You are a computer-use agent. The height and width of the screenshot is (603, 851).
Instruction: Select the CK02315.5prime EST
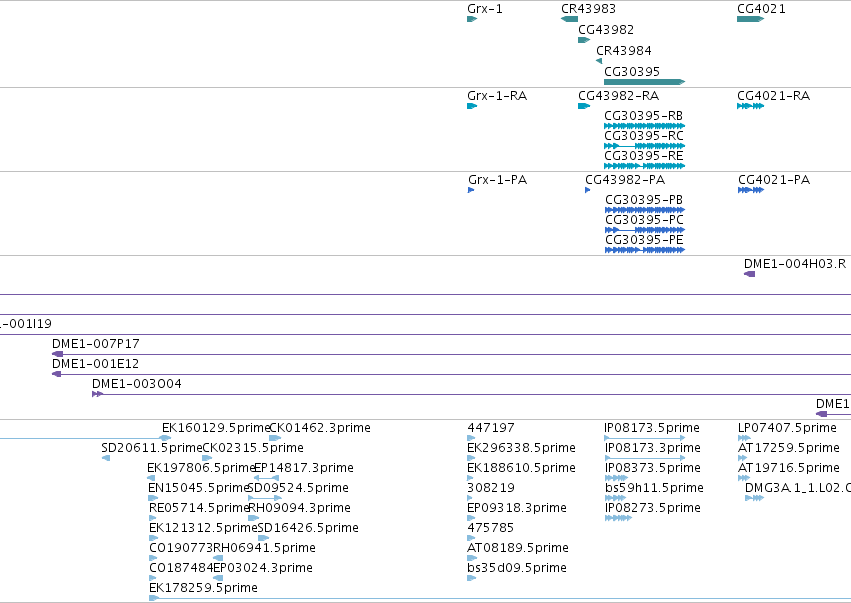click(x=207, y=458)
